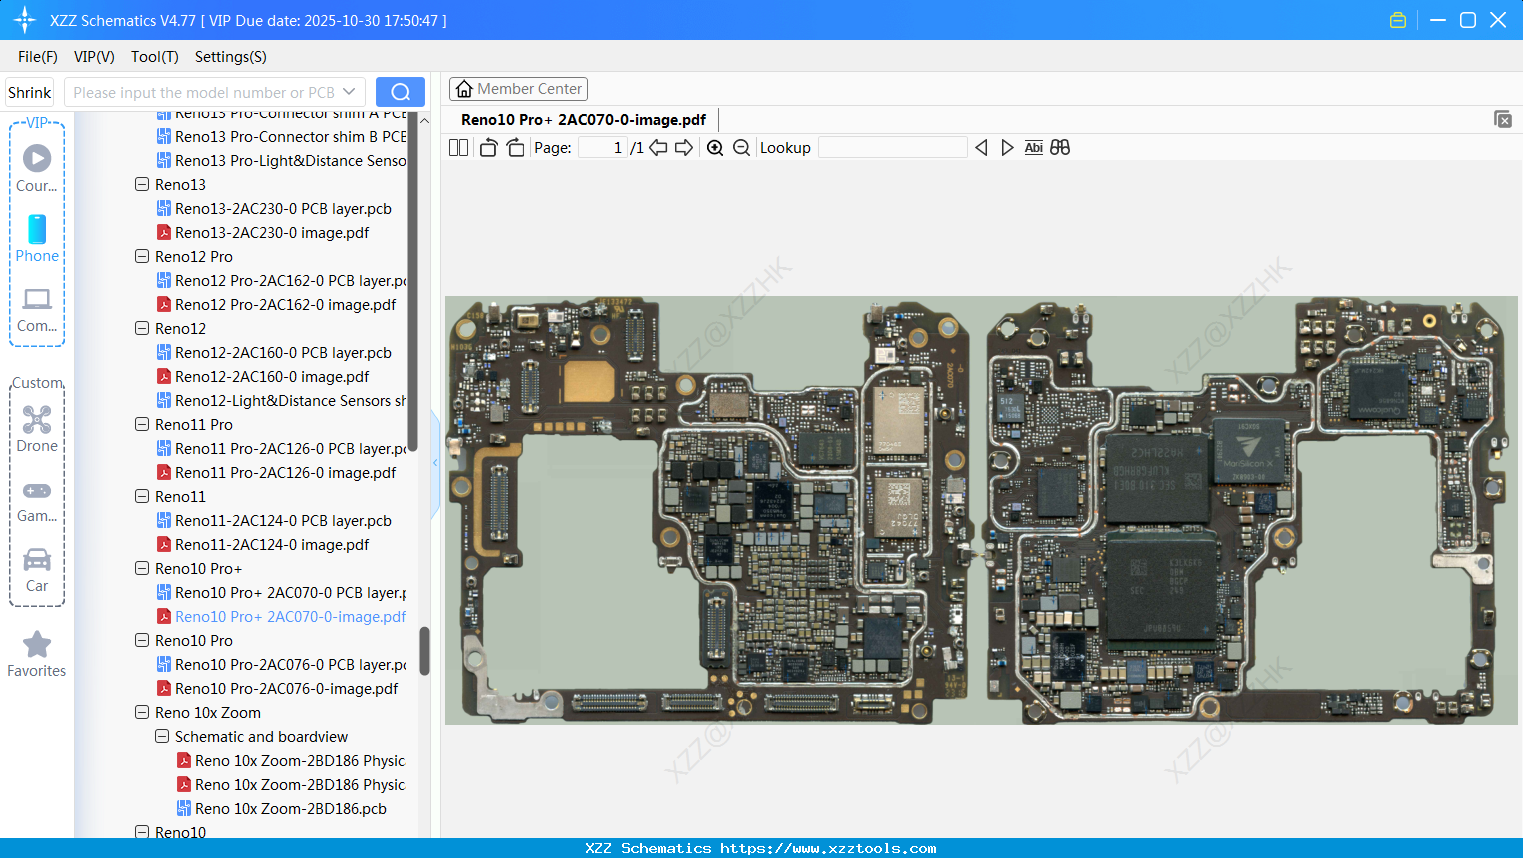Viewport: 1523px width, 858px height.
Task: Open Favorites from the sidebar
Action: tap(37, 654)
